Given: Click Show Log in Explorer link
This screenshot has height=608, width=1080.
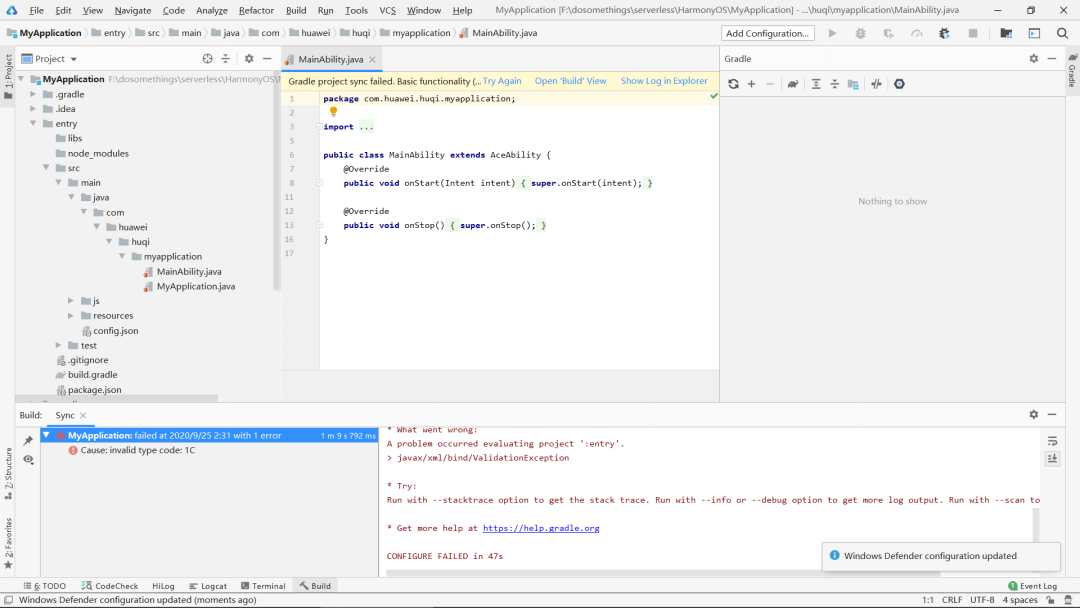Looking at the screenshot, I should click(664, 81).
